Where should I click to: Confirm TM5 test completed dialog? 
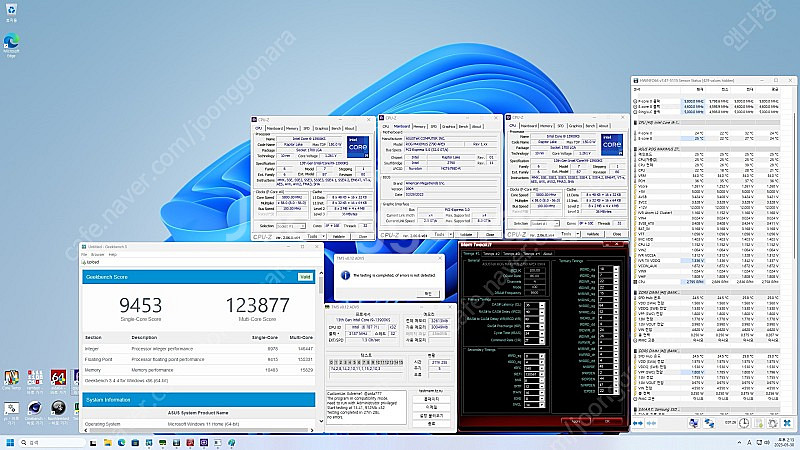(428, 293)
